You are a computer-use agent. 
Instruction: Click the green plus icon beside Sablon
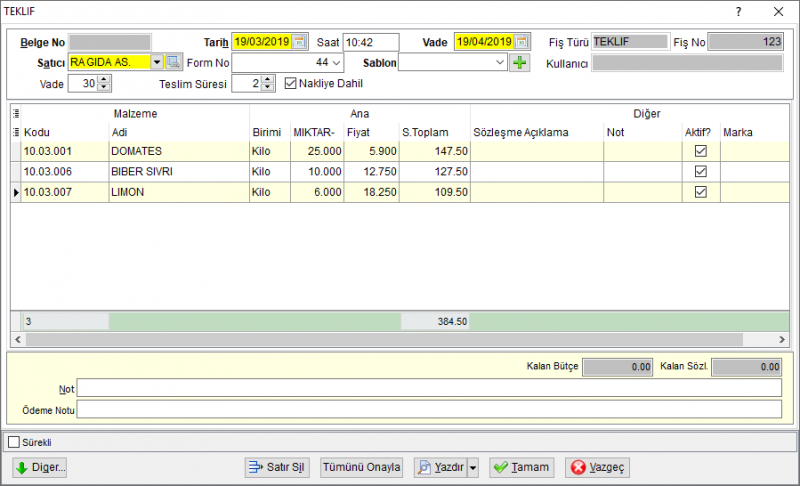point(519,63)
